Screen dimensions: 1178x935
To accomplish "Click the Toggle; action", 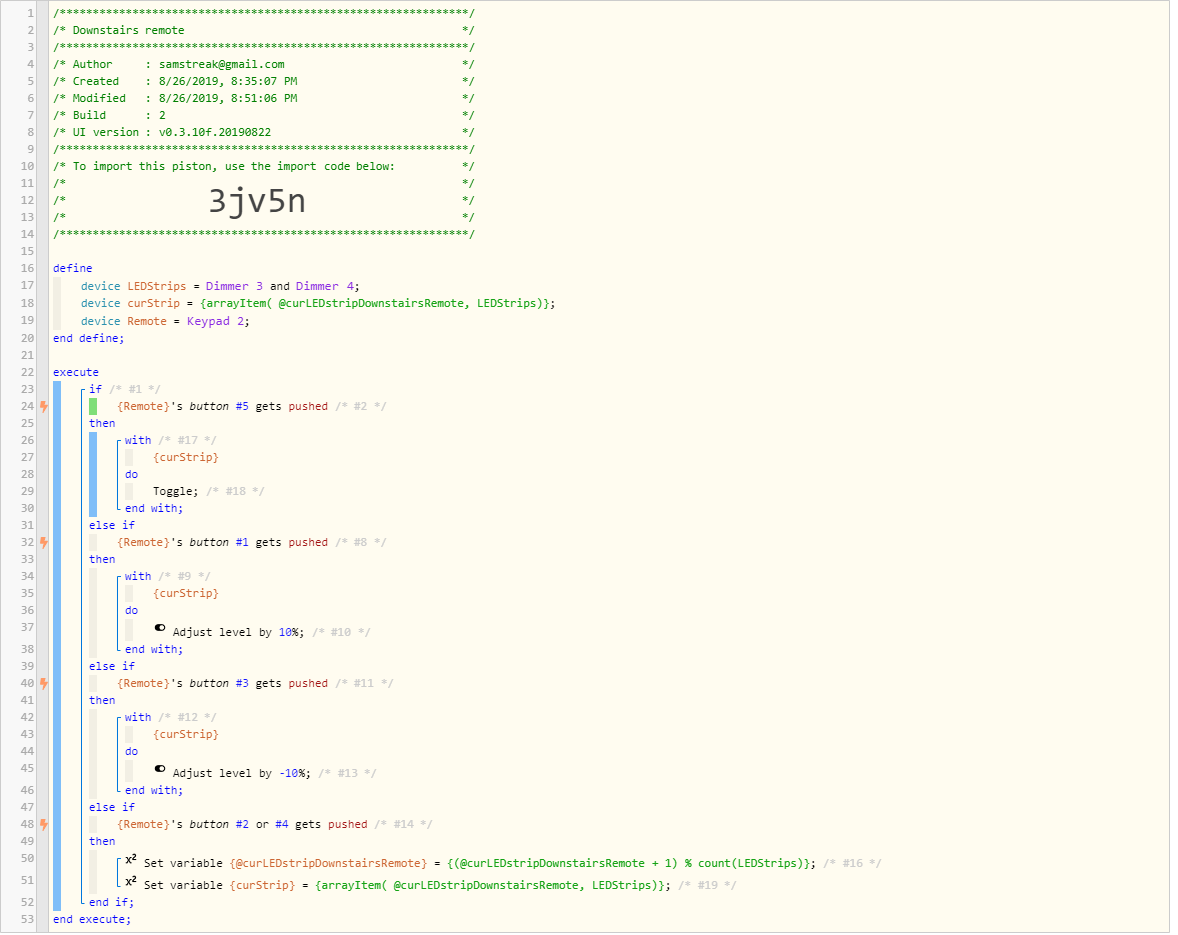I will point(175,491).
